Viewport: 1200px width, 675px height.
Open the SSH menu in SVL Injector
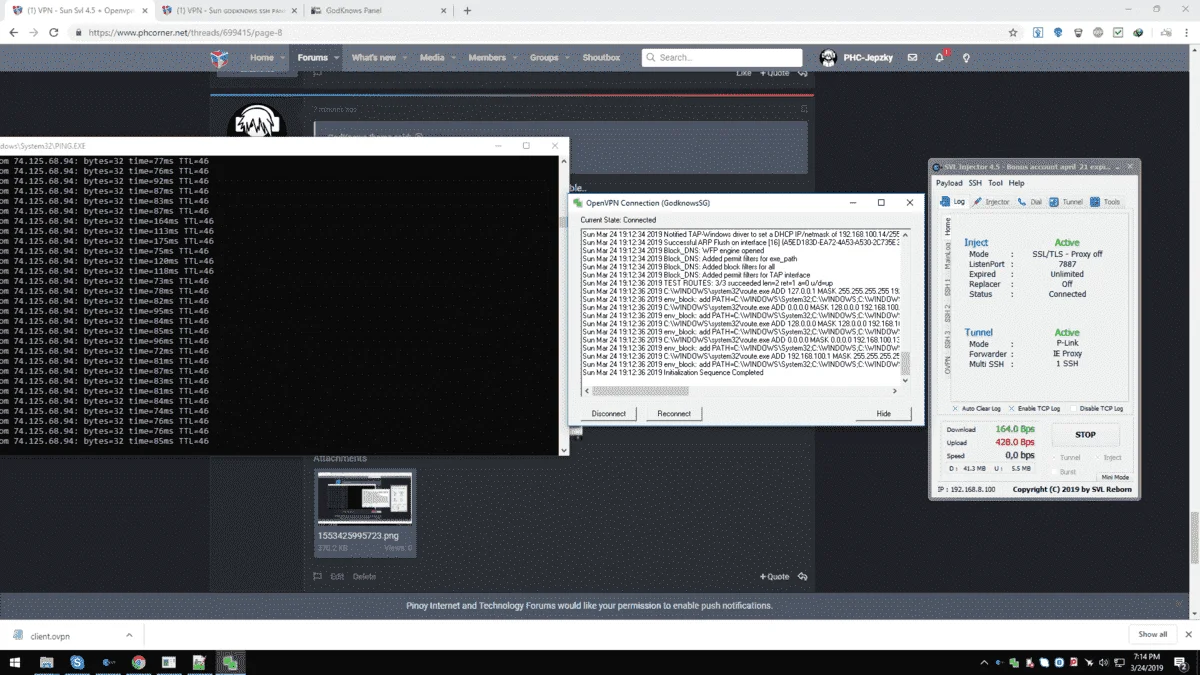coord(975,183)
